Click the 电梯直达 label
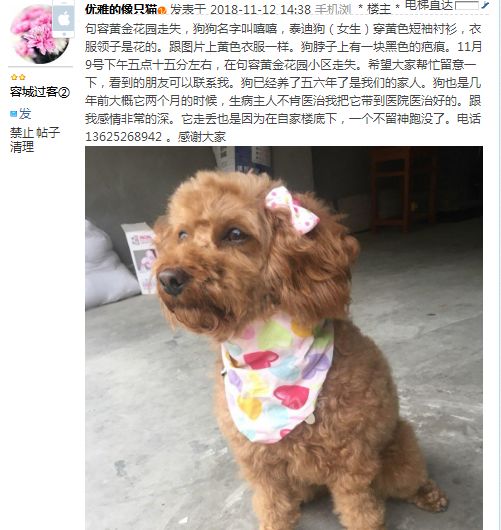This screenshot has height=530, width=501. [x=429, y=5]
